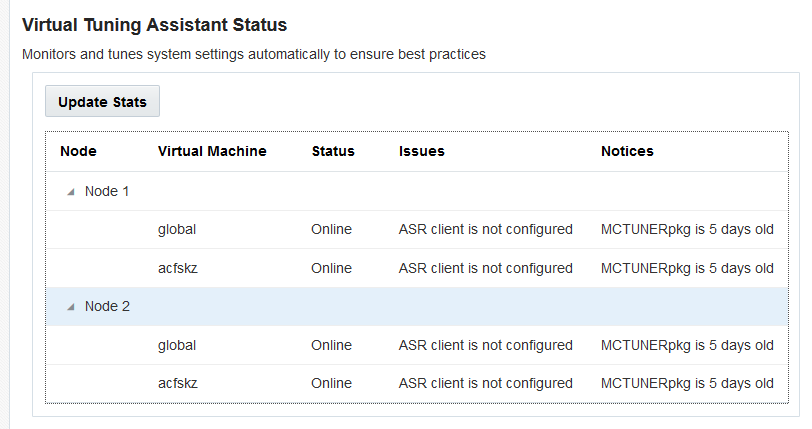The image size is (812, 429).
Task: Click MCTUNERpkg notice for Node 2 global
Action: 687,345
